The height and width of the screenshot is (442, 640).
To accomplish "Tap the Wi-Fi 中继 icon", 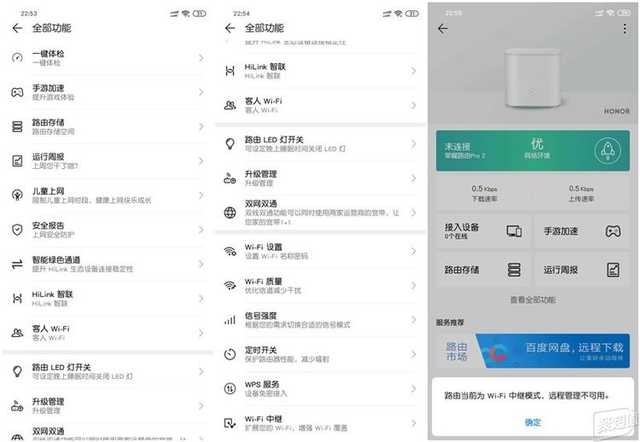I will coord(230,423).
